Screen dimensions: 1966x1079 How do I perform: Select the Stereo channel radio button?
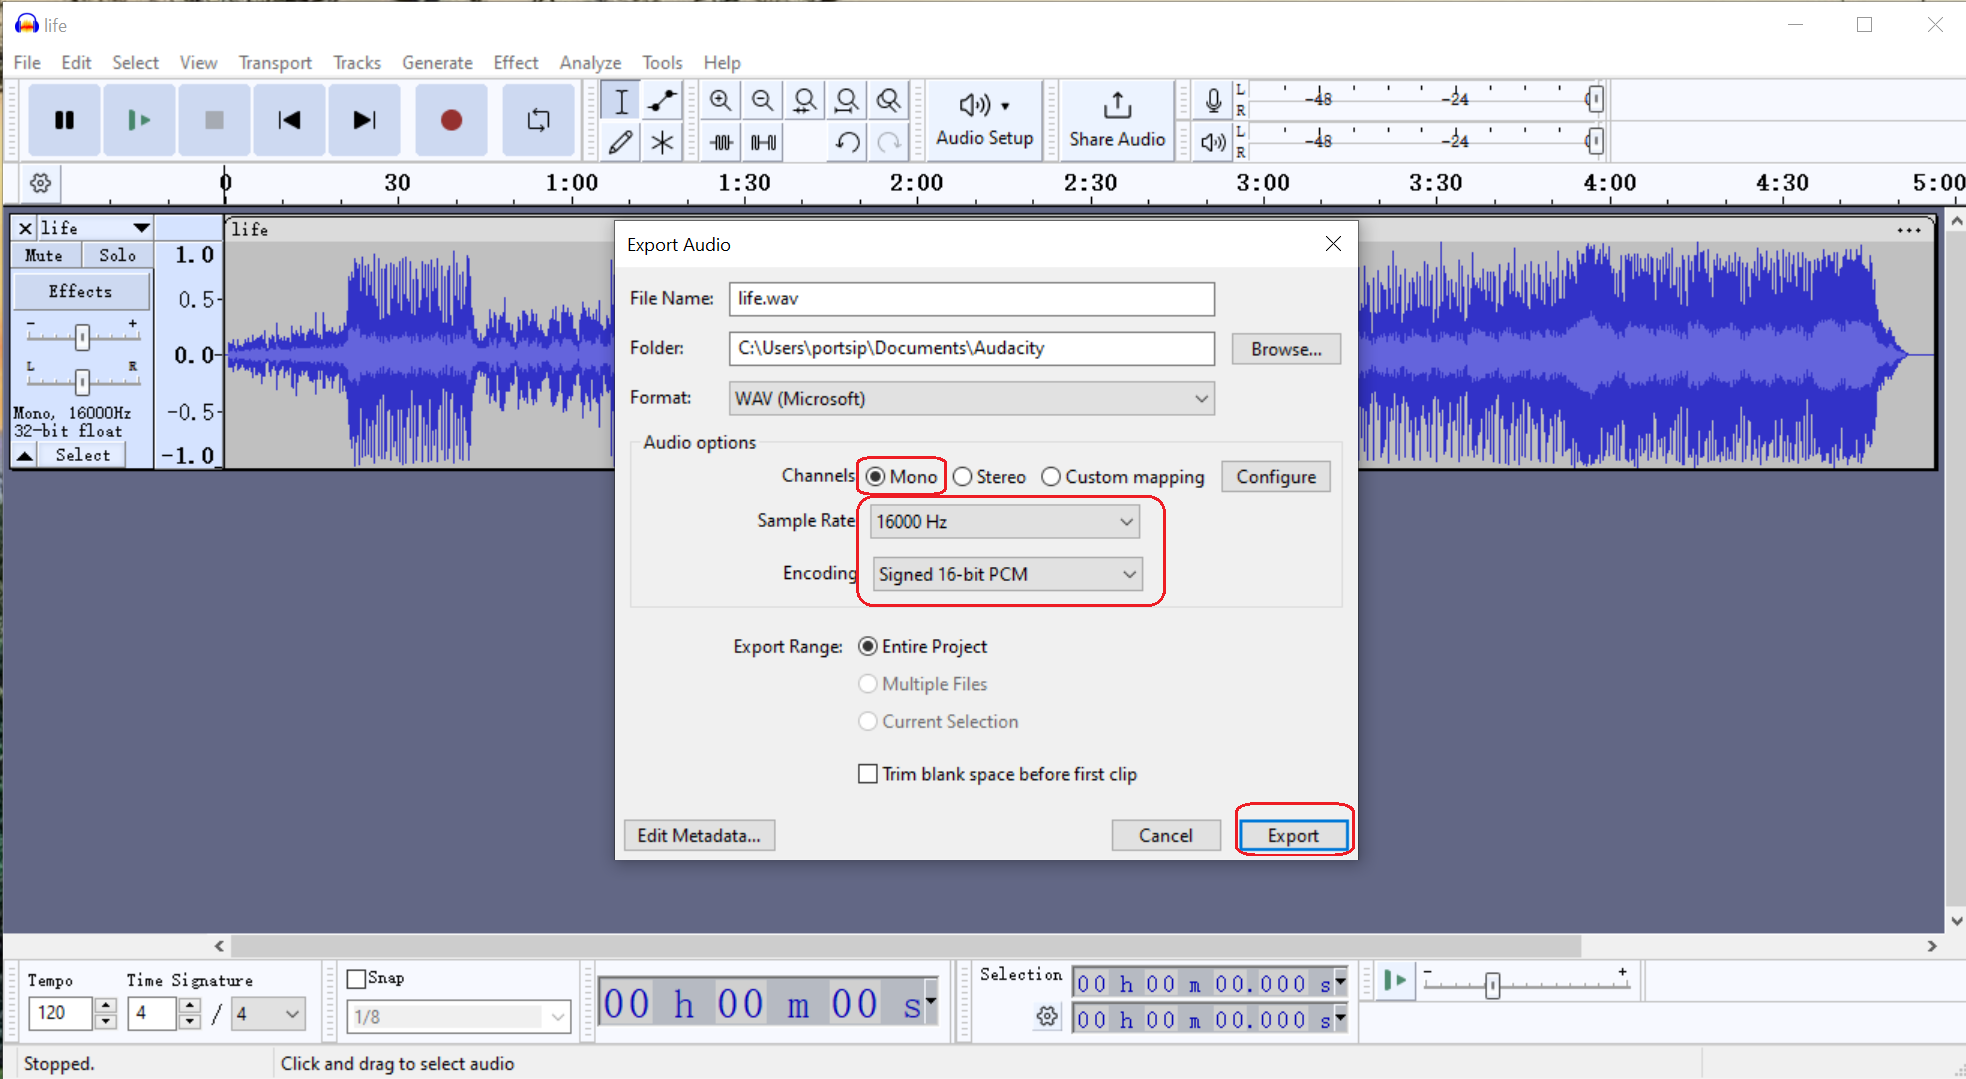coord(963,477)
